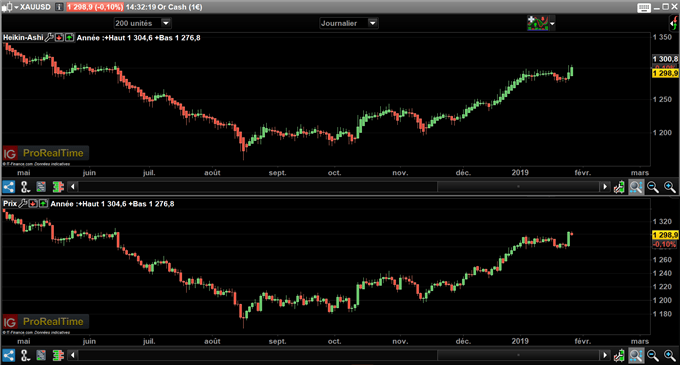680x365 pixels.
Task: Click the left scroll arrow under upper chart
Action: pos(73,187)
